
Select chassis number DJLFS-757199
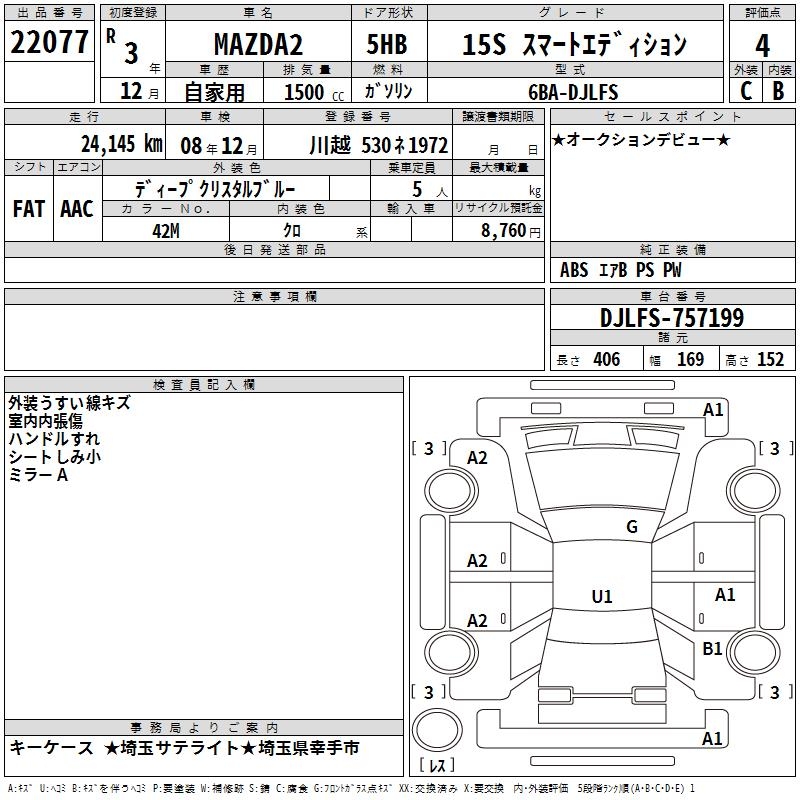click(x=672, y=318)
